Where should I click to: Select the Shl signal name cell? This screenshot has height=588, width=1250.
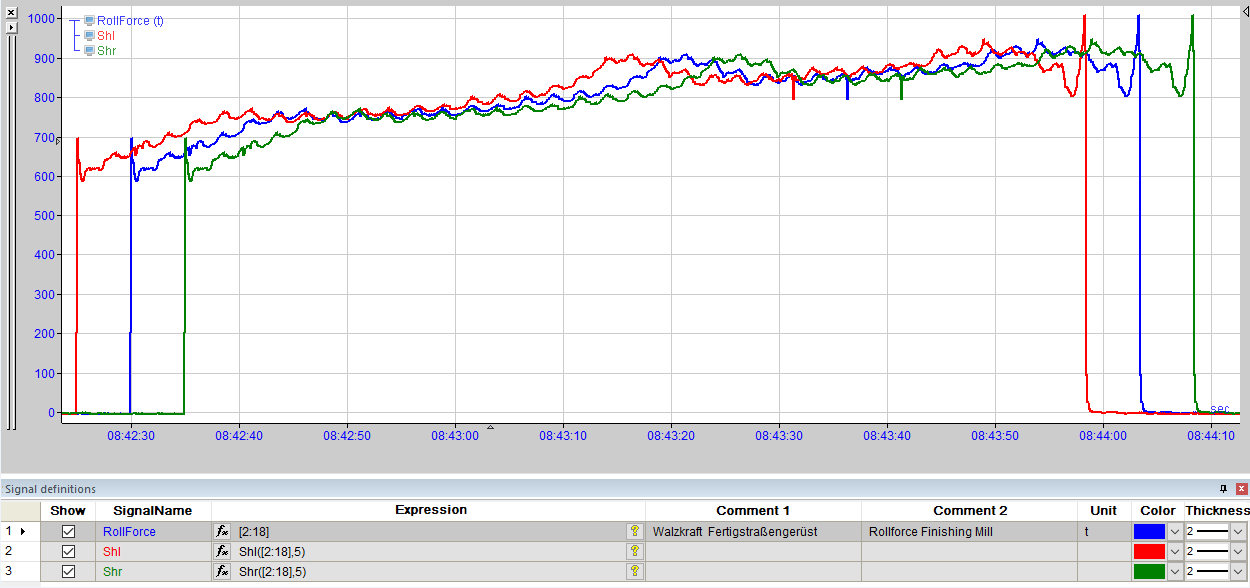coord(153,551)
